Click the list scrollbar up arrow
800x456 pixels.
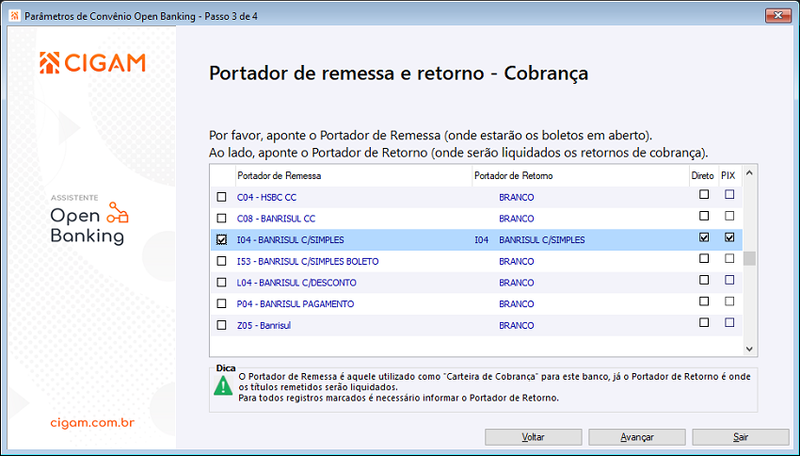coord(749,173)
